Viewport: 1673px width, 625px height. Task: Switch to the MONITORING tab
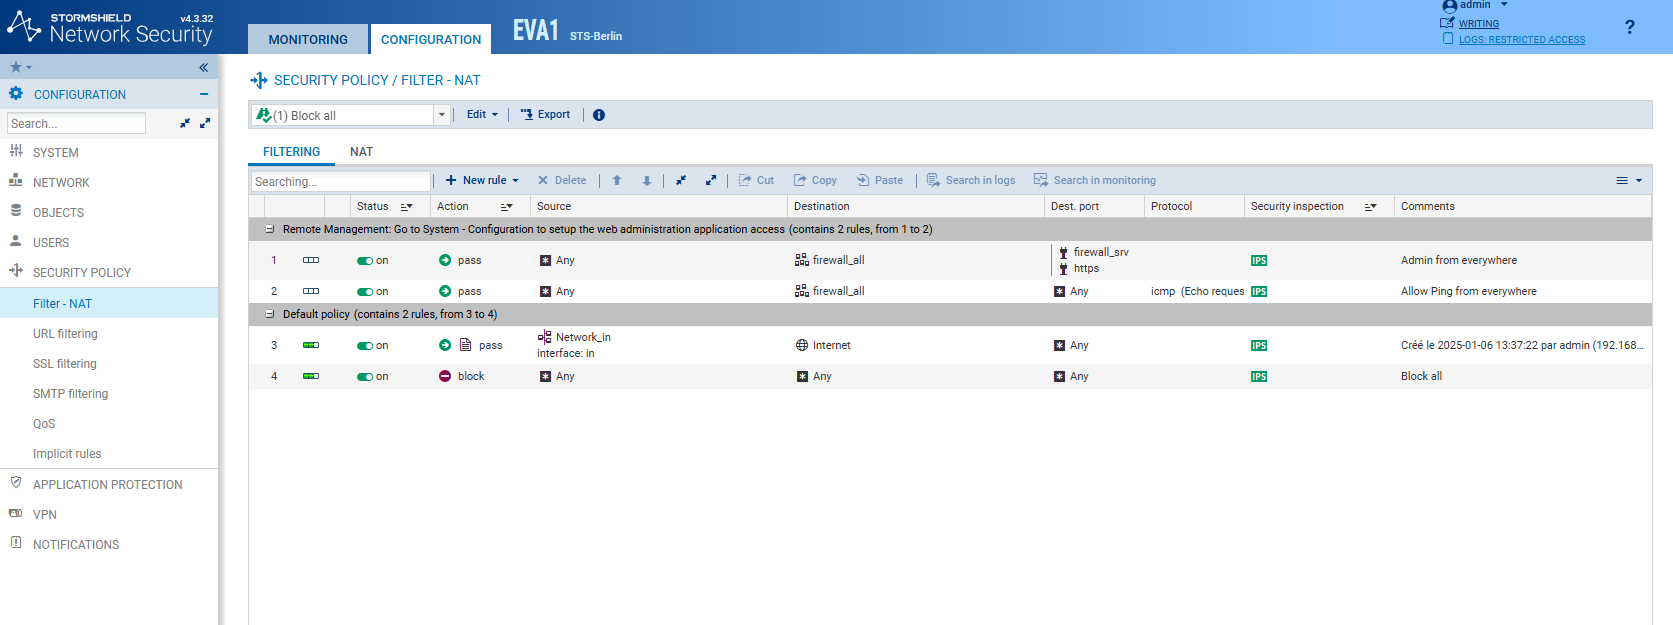(x=308, y=40)
